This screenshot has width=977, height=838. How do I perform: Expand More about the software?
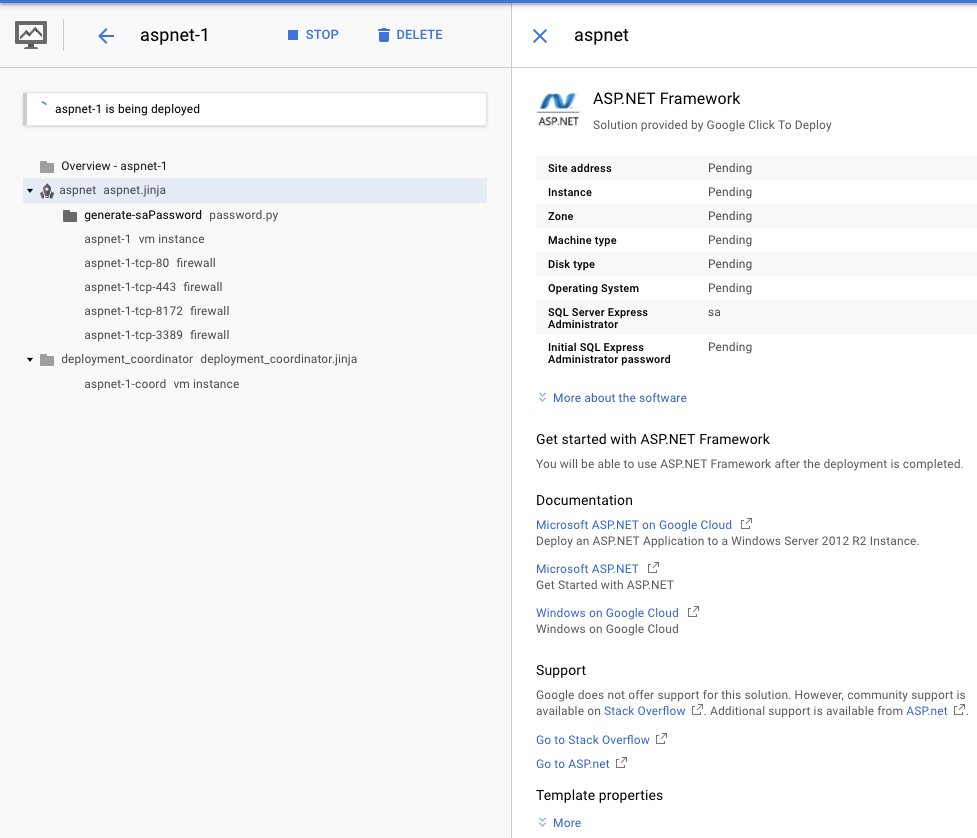[x=611, y=398]
